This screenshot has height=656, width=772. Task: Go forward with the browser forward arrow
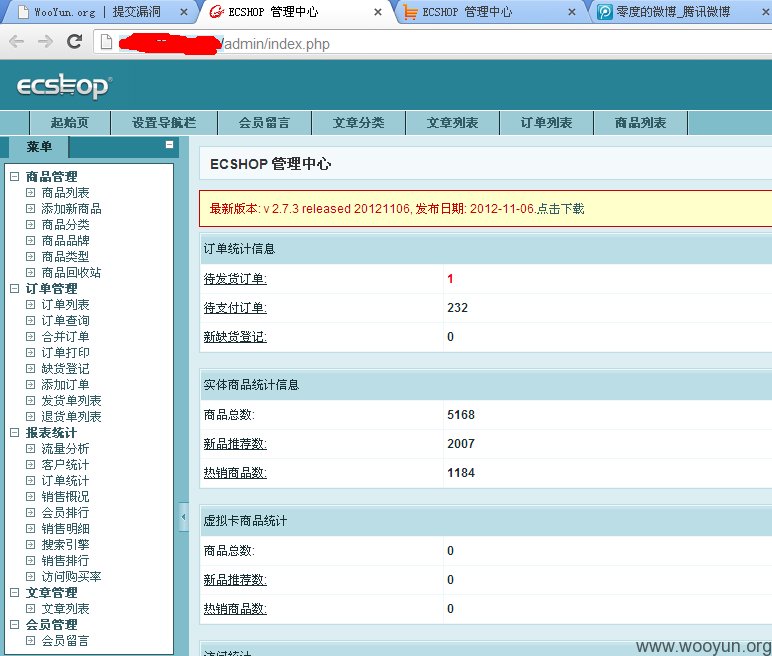45,42
